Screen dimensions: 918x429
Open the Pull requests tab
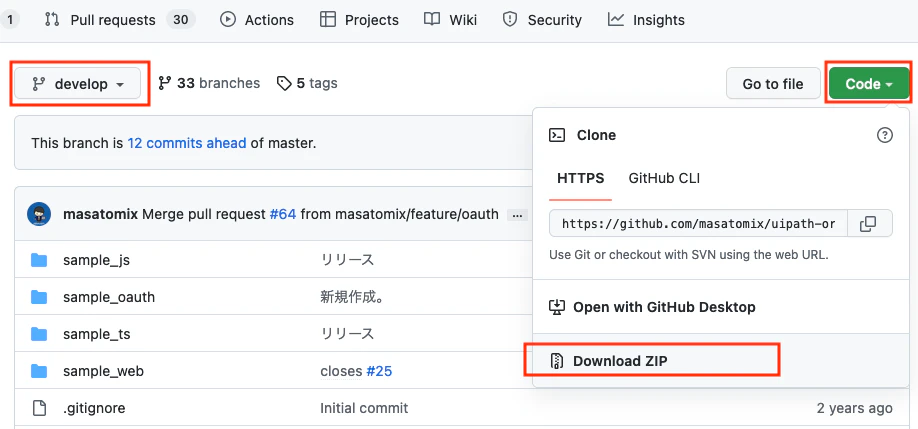(x=119, y=20)
